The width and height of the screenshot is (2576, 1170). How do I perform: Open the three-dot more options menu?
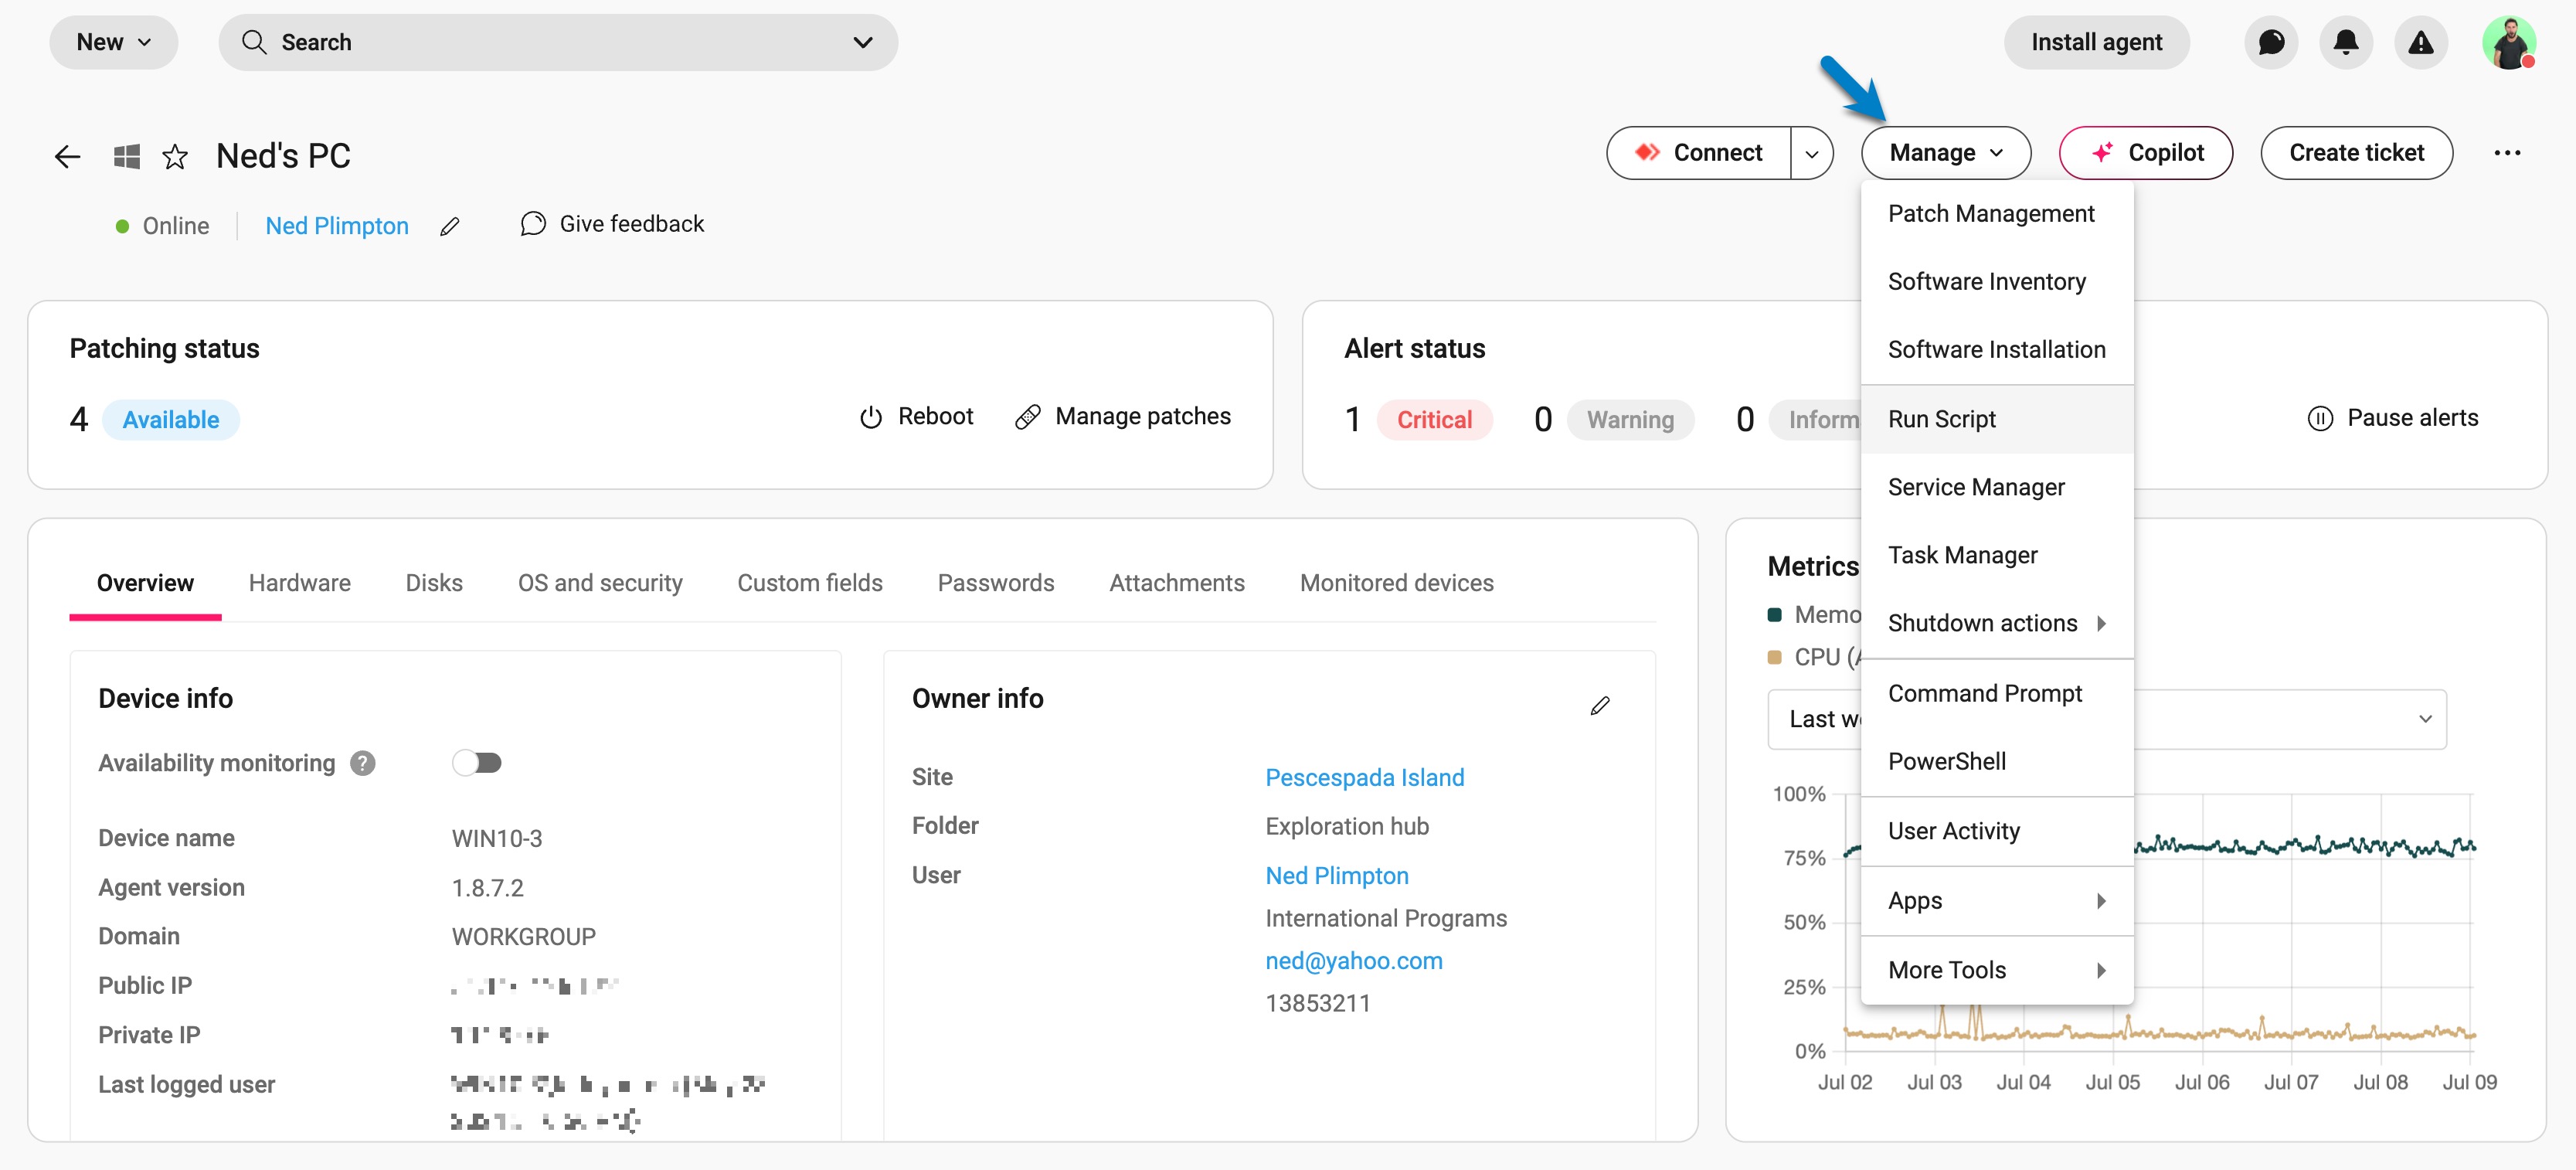pyautogui.click(x=2507, y=153)
